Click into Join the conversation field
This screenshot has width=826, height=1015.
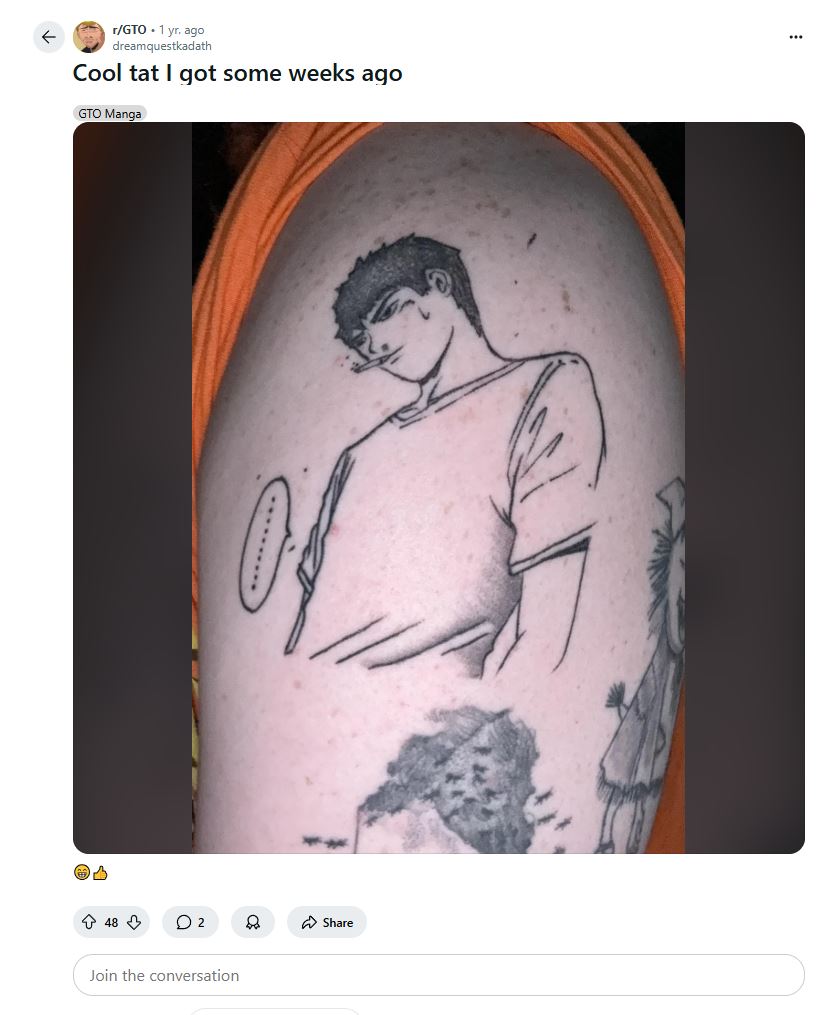tap(438, 975)
